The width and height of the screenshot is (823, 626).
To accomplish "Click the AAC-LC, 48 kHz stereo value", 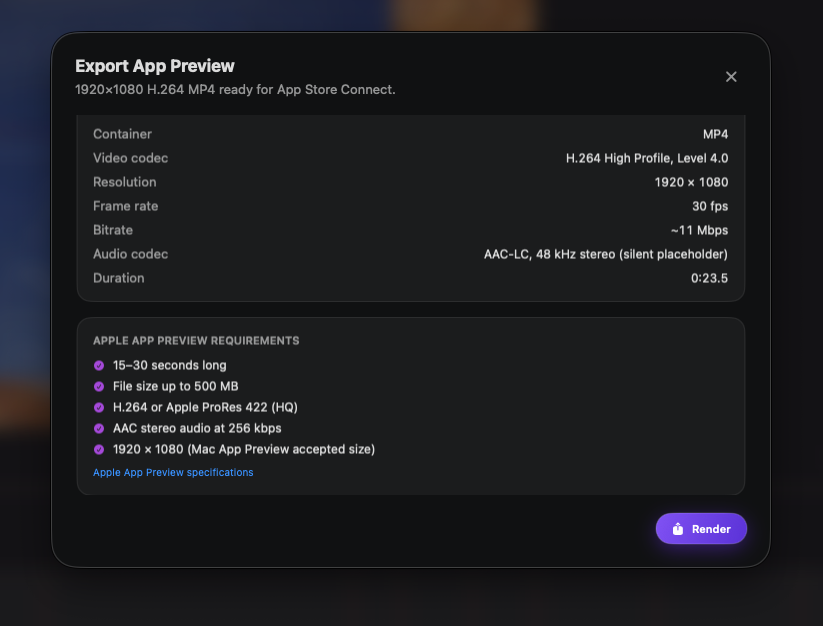I will coord(606,254).
